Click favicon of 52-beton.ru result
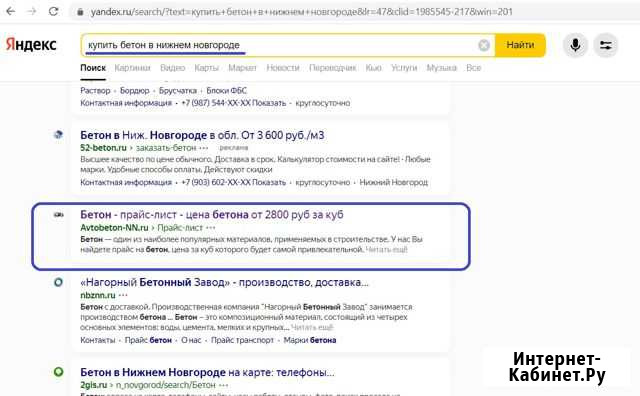Image resolution: width=640 pixels, height=396 pixels. click(x=58, y=134)
